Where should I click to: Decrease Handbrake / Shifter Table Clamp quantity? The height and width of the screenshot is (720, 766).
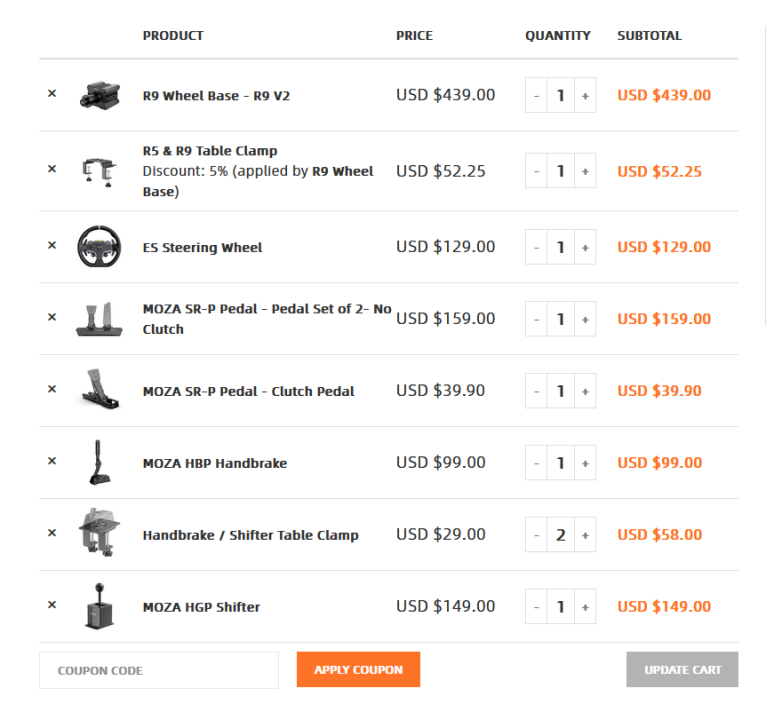click(x=537, y=535)
